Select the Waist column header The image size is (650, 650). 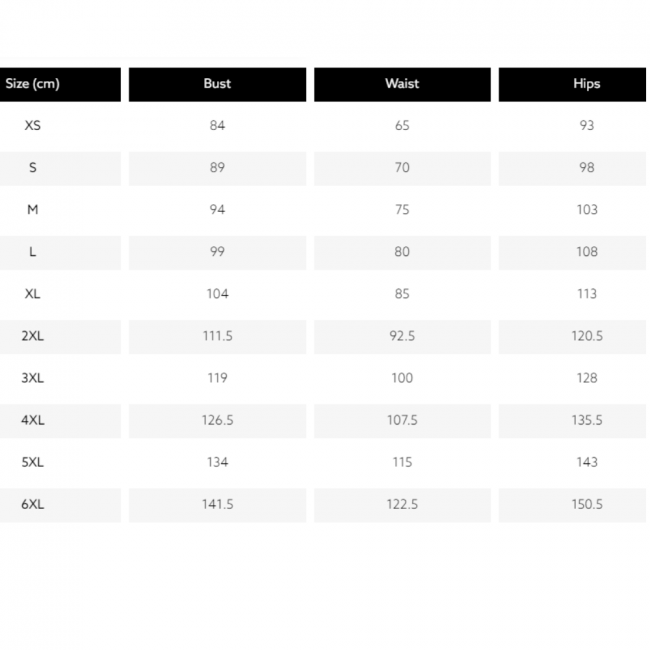(402, 84)
